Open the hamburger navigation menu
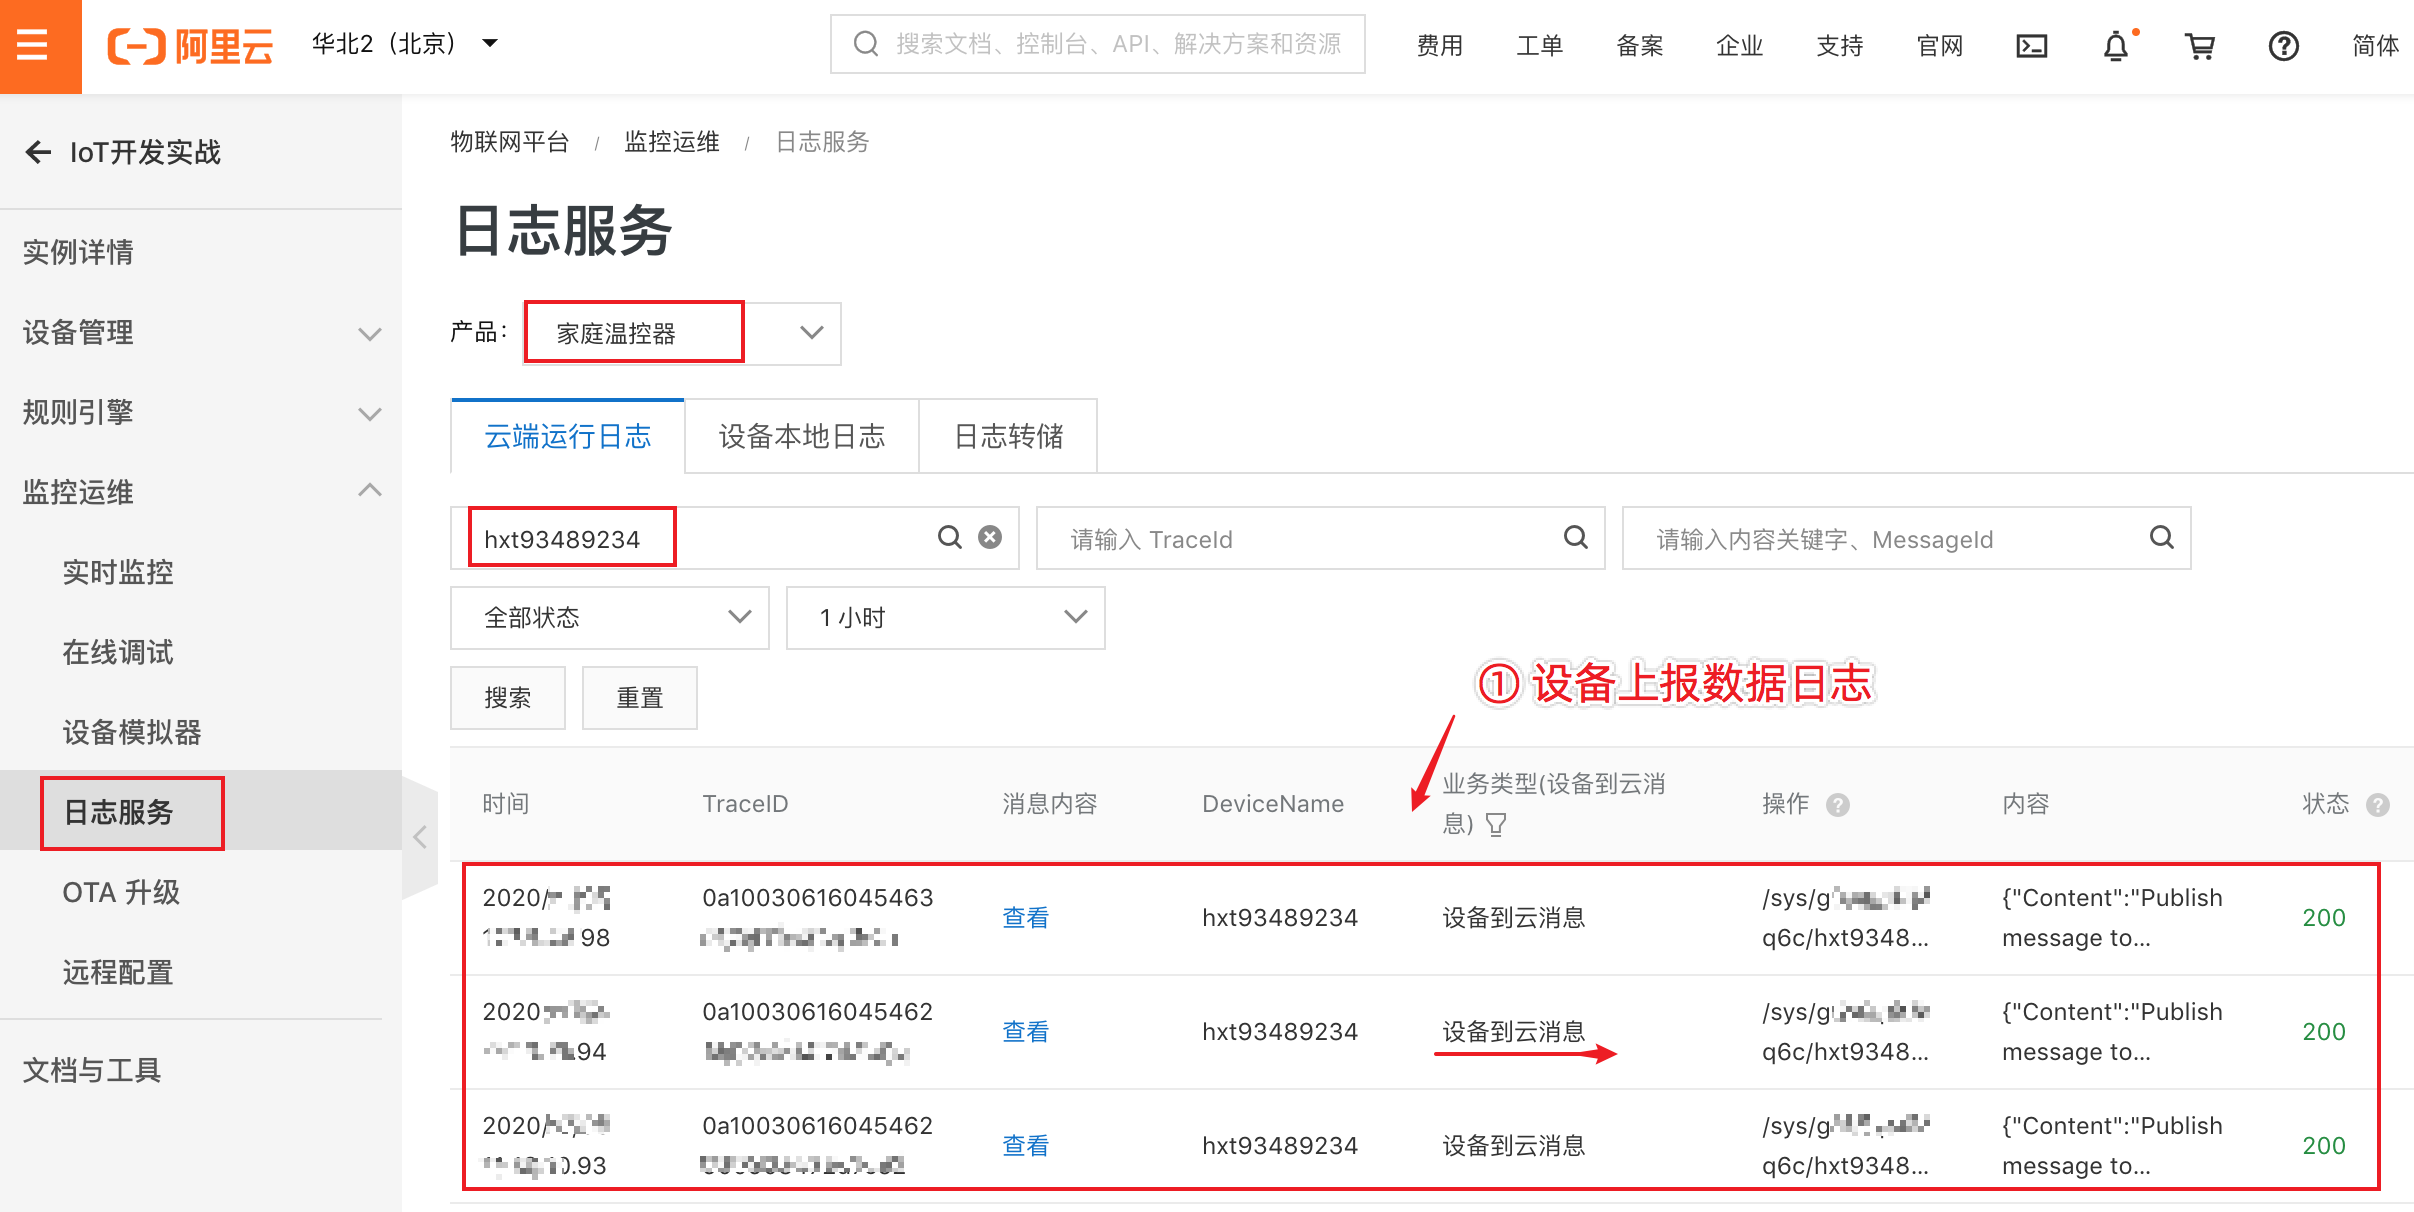 33,45
